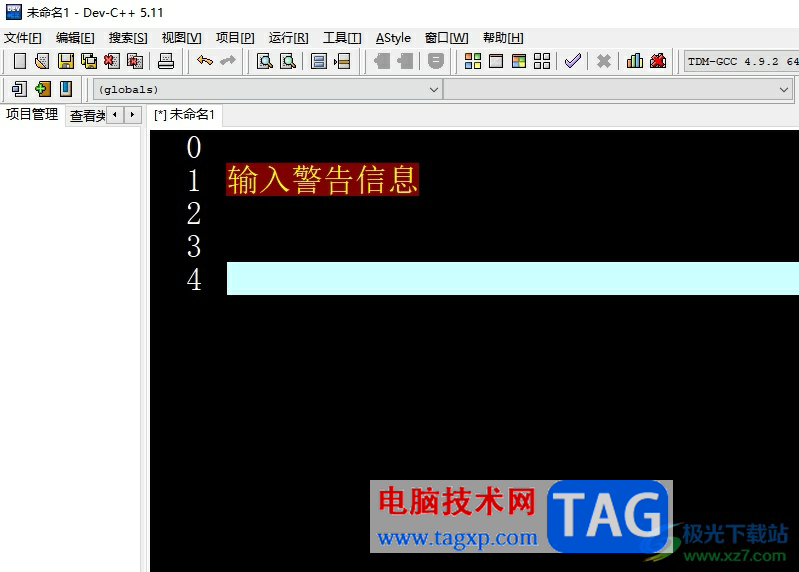Click line number 2 in gutter
799x572 pixels.
(194, 213)
